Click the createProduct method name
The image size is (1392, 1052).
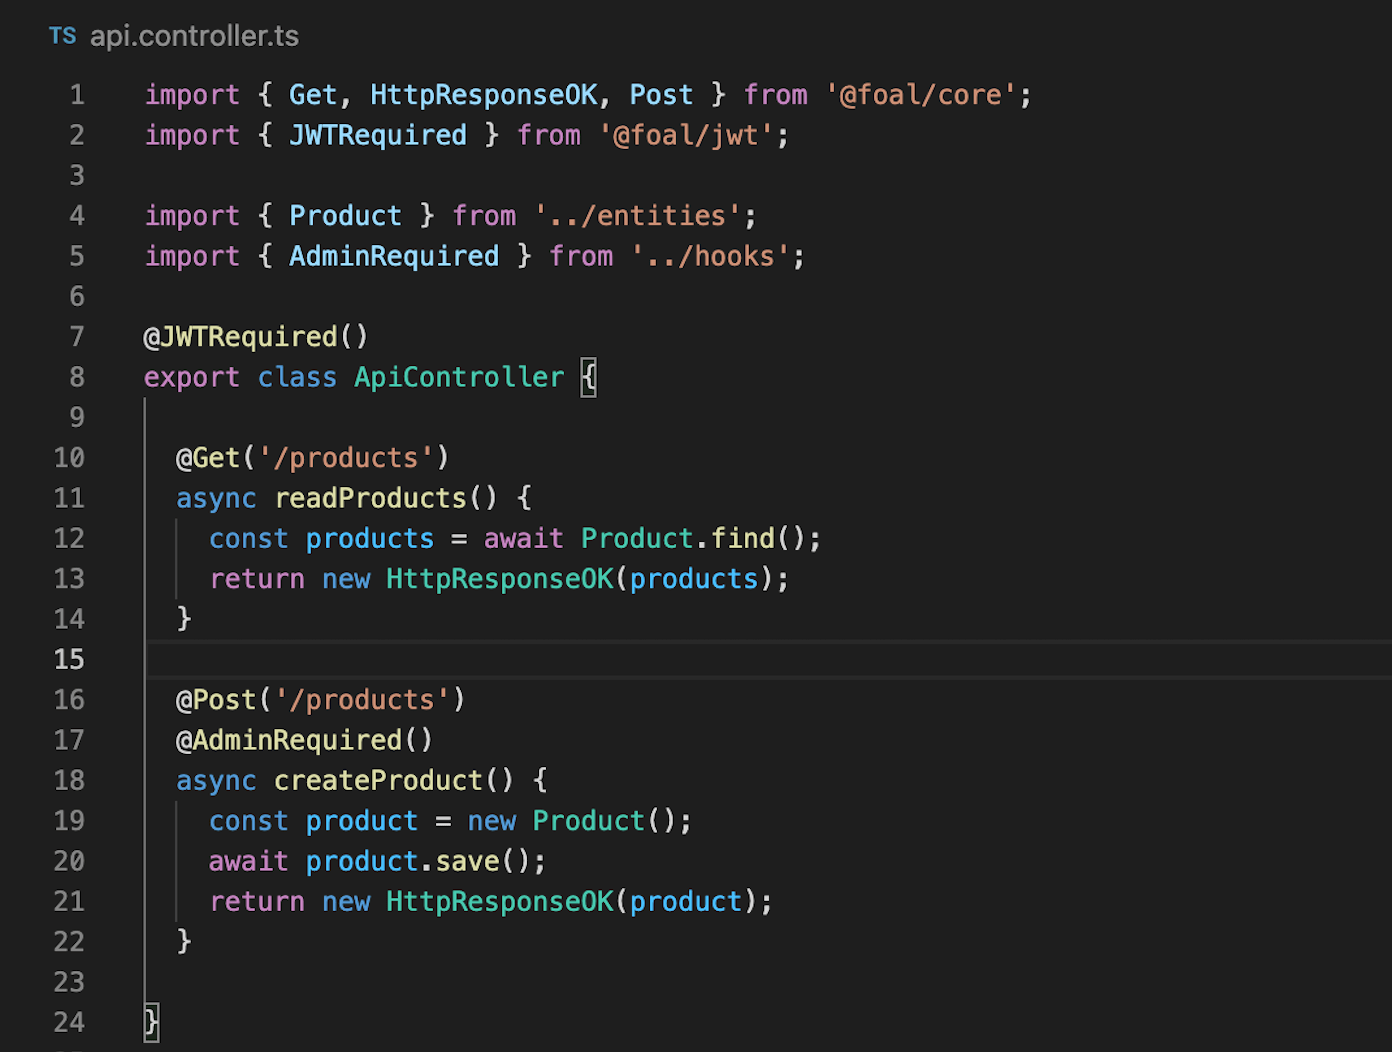tap(378, 780)
